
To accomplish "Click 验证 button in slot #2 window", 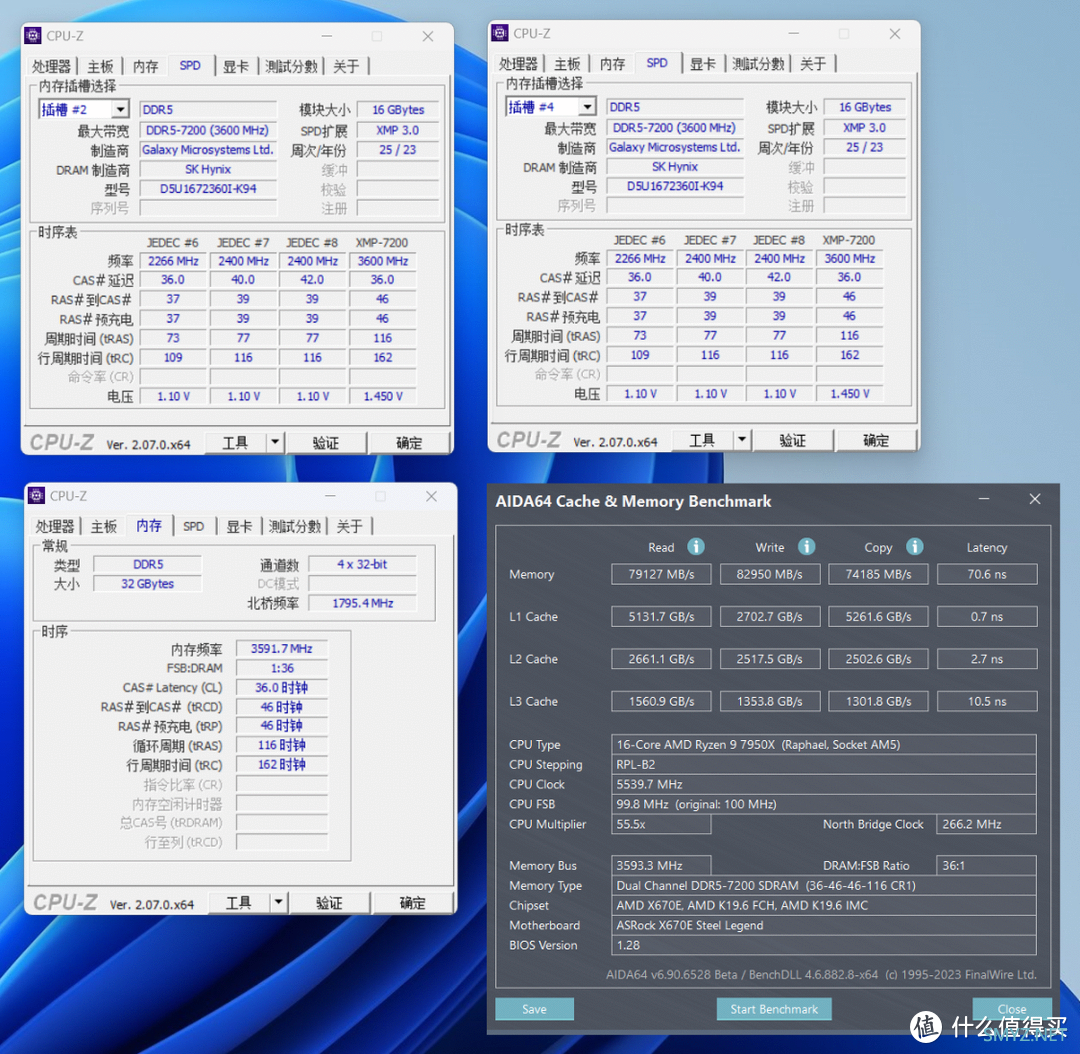I will click(x=326, y=443).
